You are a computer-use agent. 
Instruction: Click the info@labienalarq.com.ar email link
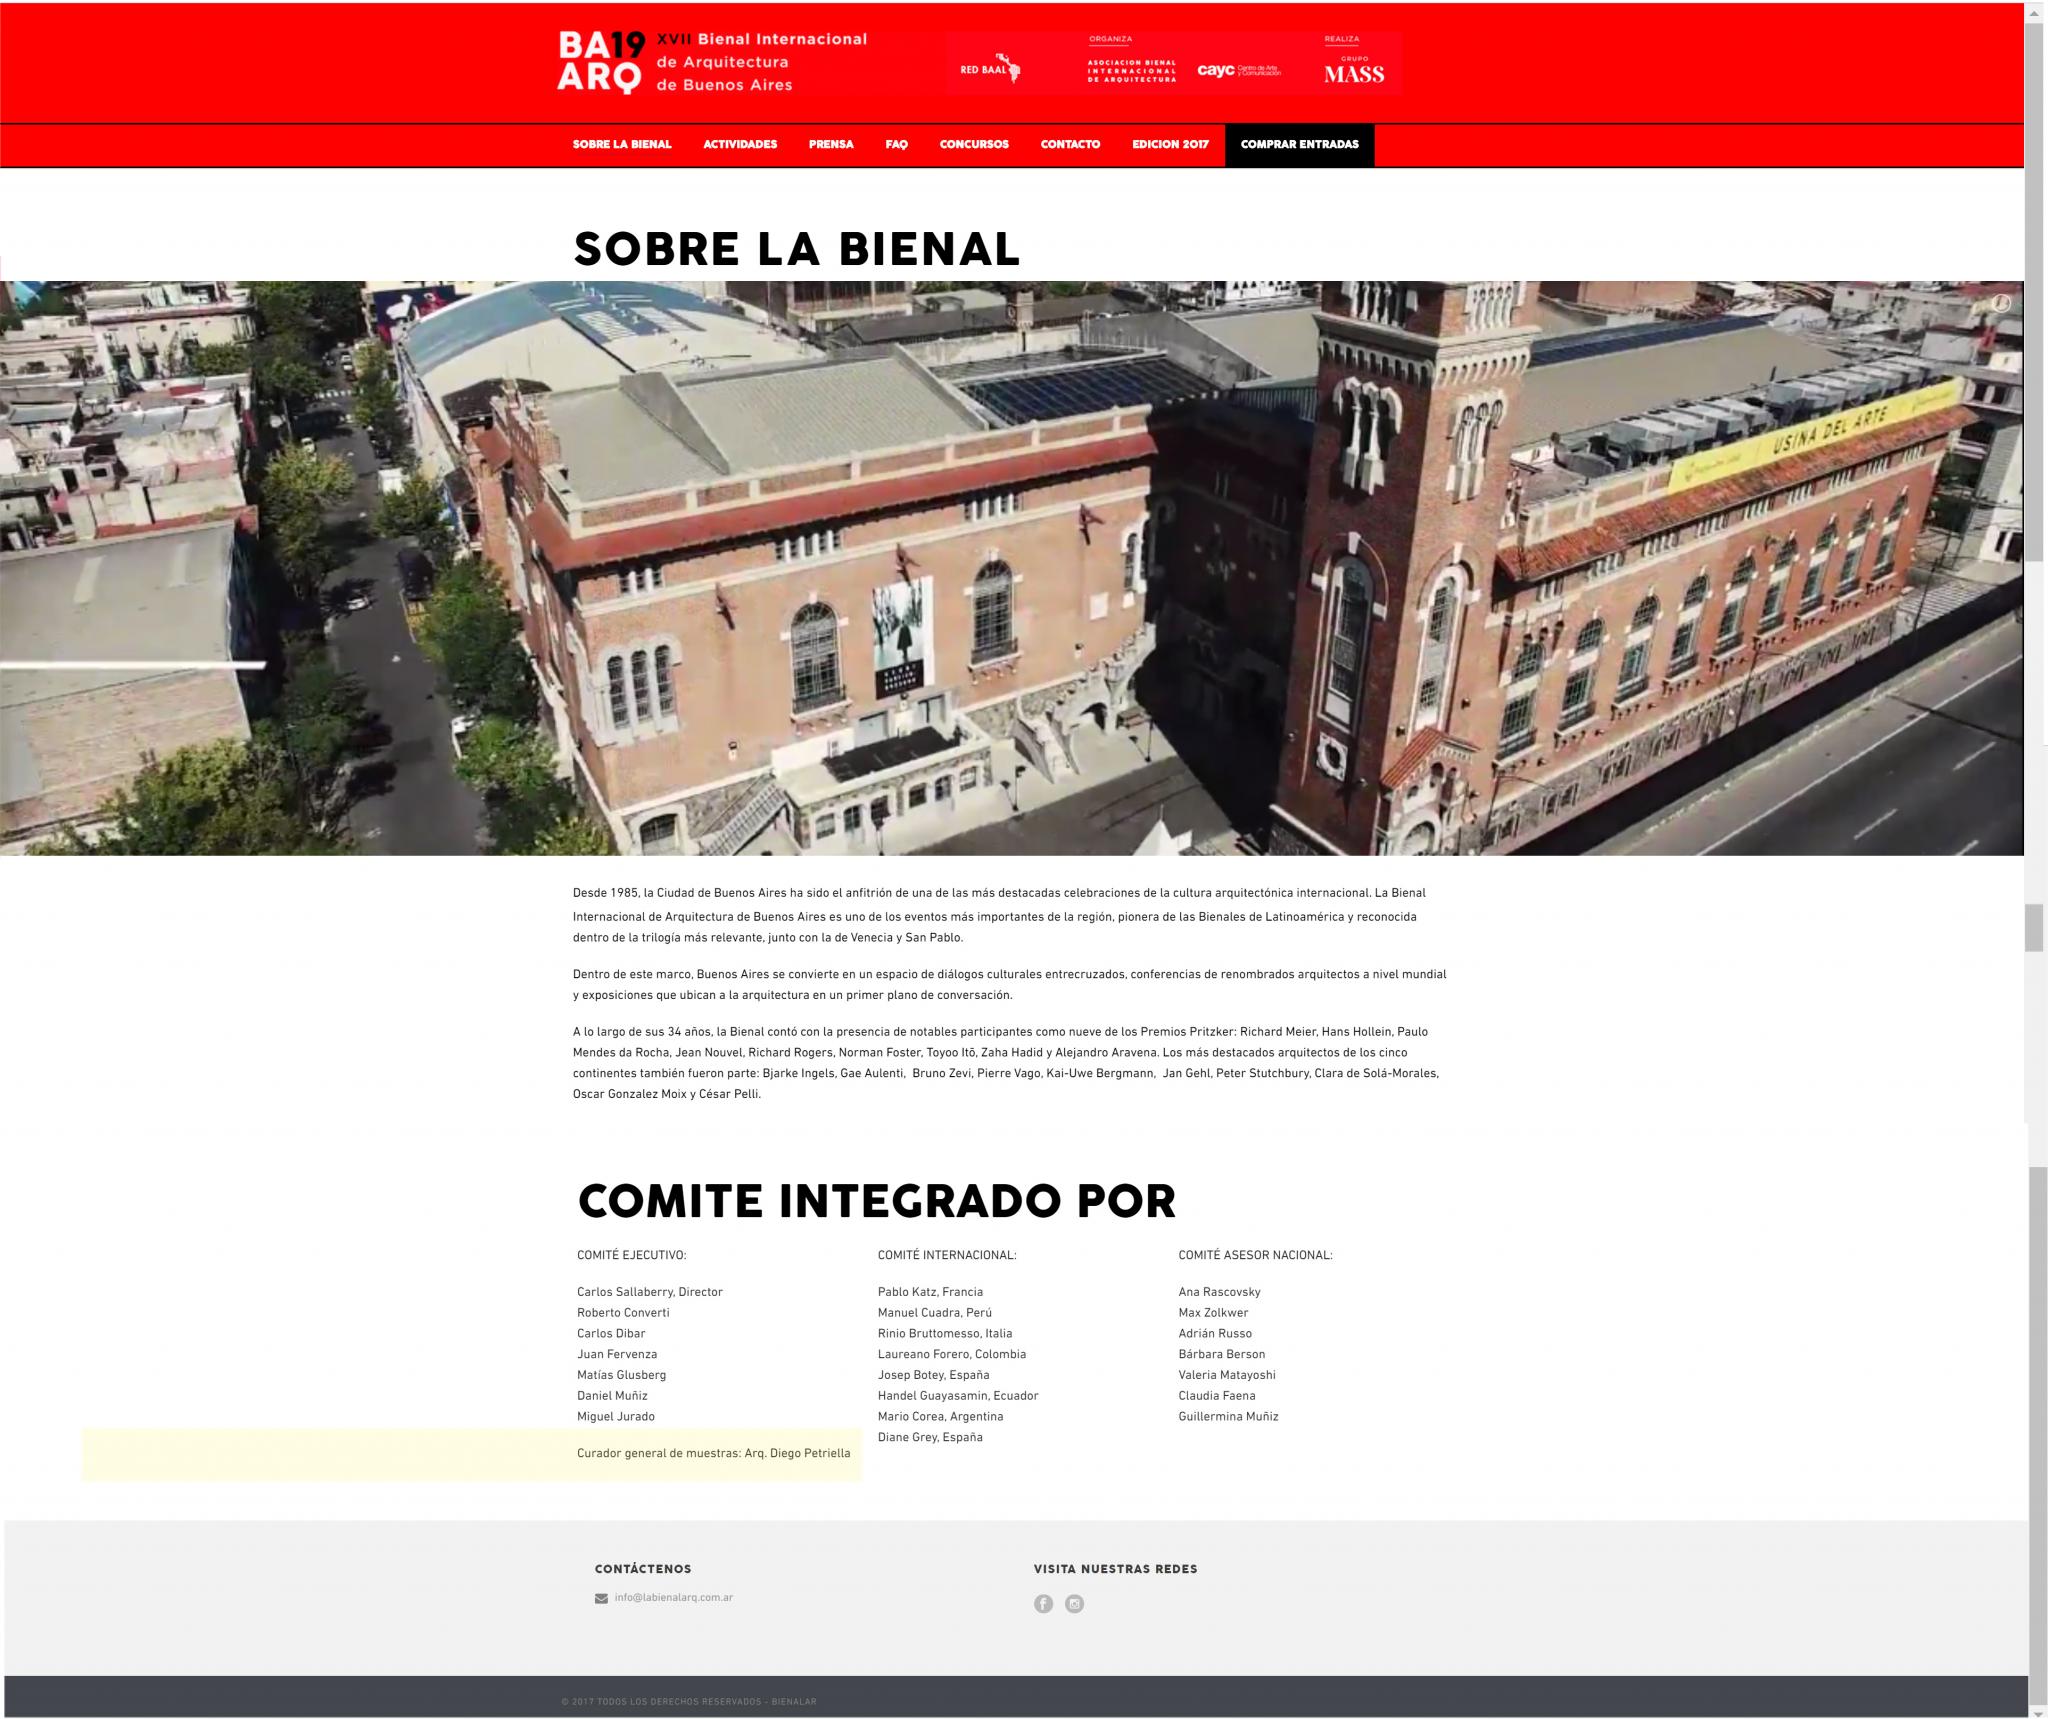tap(673, 1598)
